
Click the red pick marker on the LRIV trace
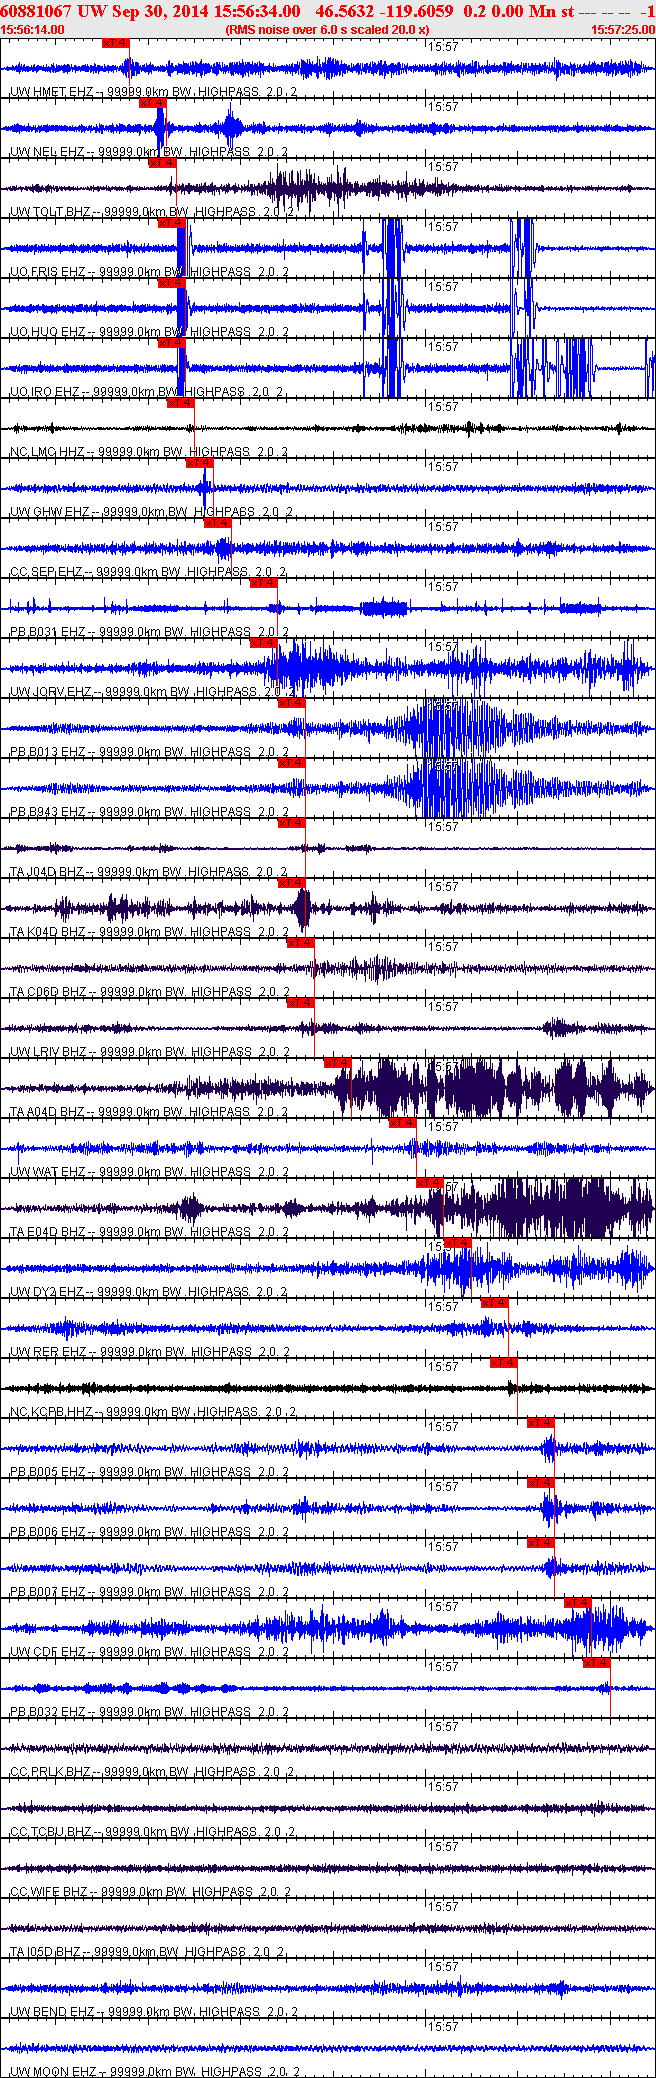(x=300, y=1003)
